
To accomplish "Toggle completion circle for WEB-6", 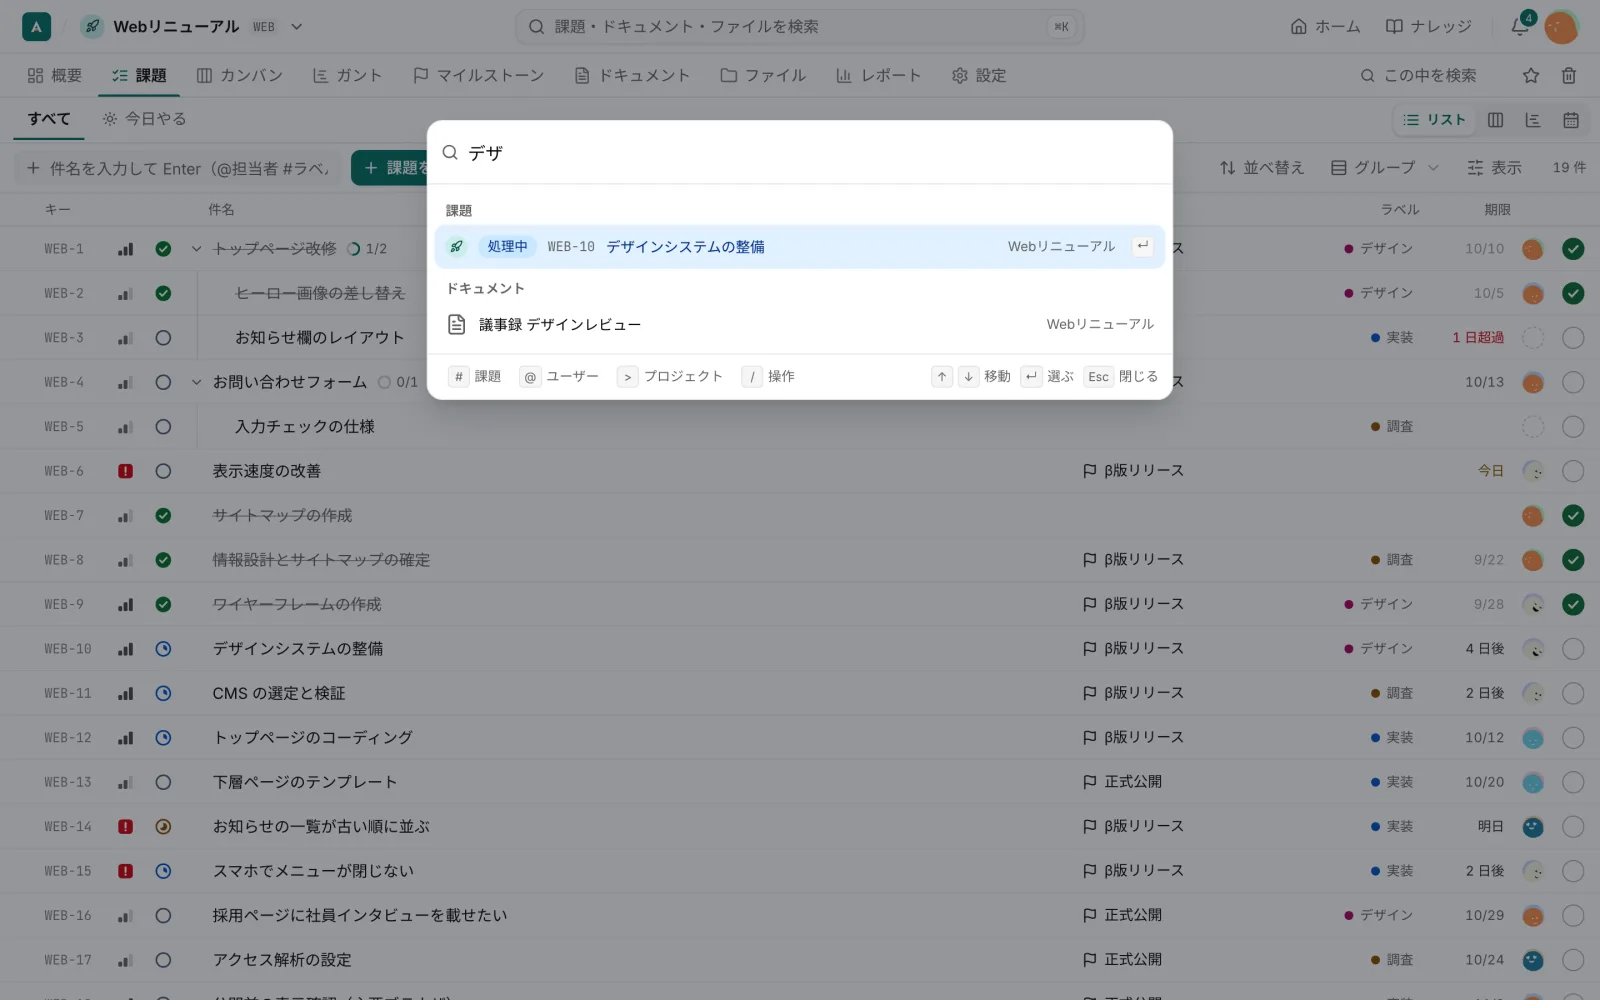I will coord(1573,471).
